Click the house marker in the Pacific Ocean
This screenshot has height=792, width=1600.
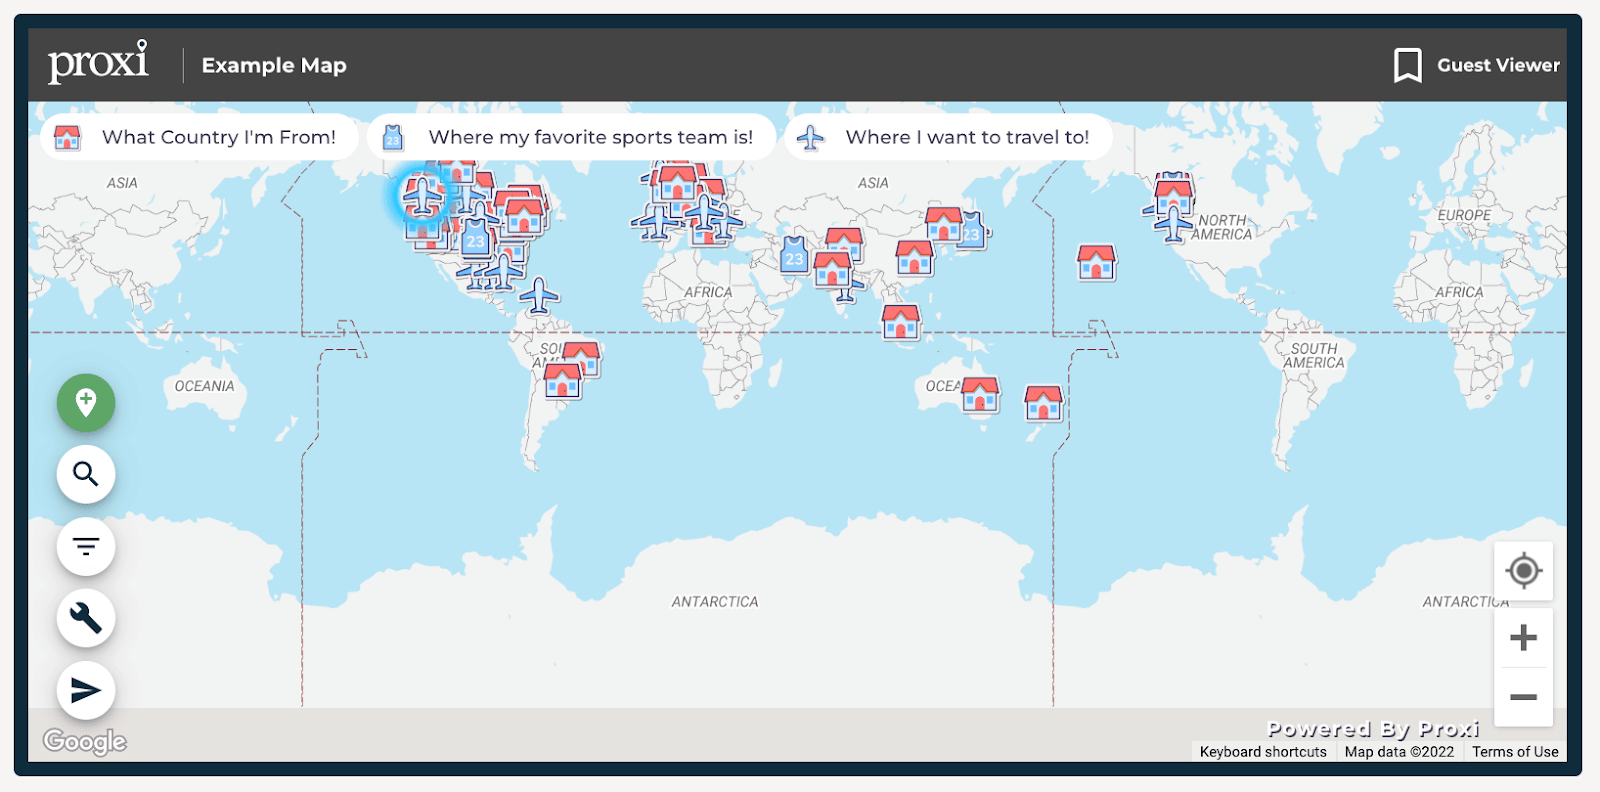pyautogui.click(x=1096, y=263)
